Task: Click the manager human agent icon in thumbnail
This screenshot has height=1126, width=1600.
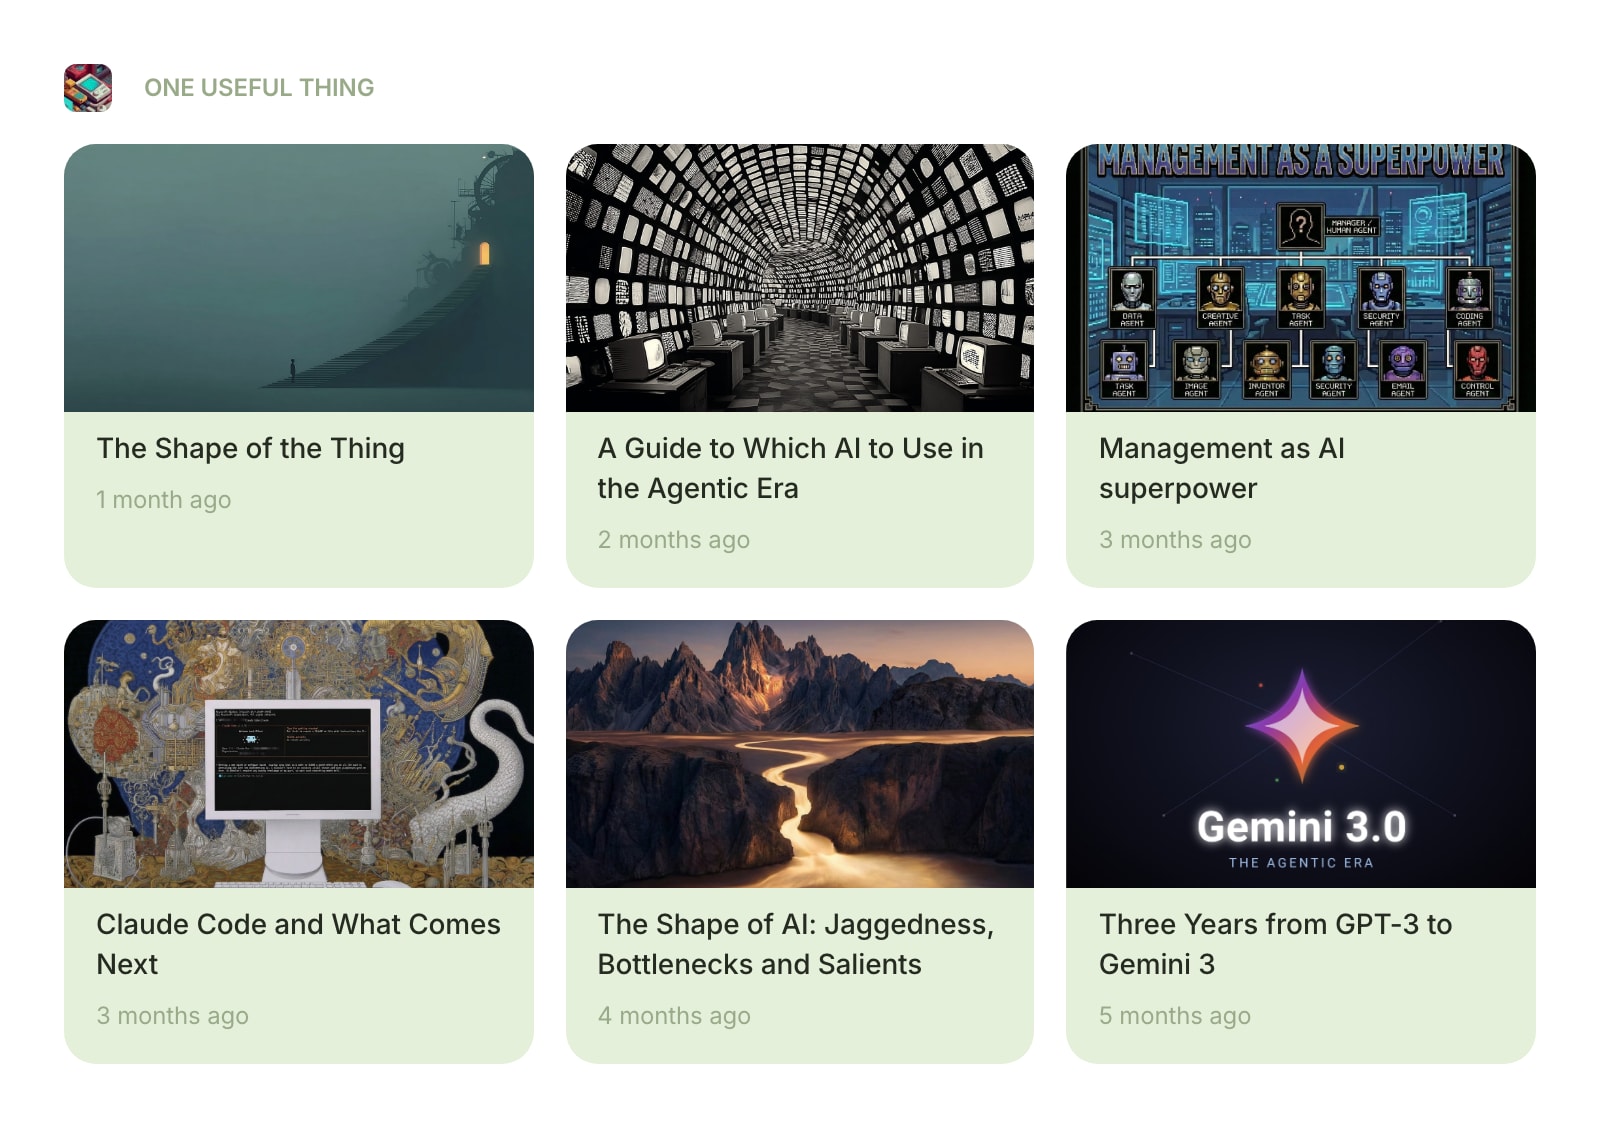Action: 1300,227
